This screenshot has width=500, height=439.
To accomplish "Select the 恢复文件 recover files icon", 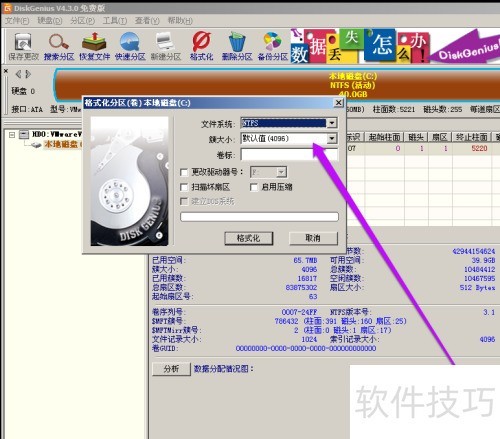I will point(94,47).
